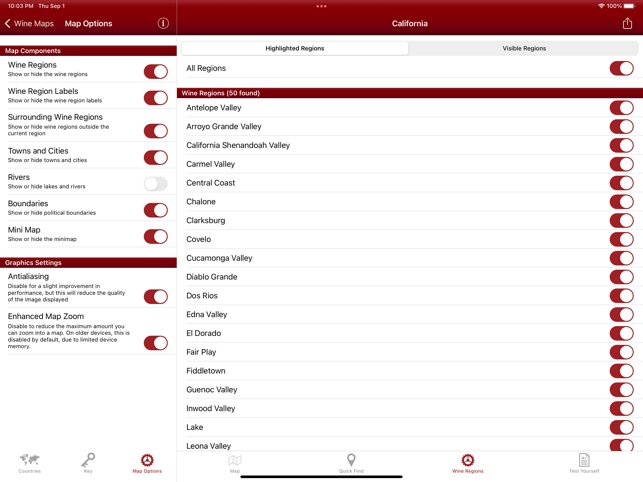Select the Highlighted Regions tab

(x=294, y=48)
